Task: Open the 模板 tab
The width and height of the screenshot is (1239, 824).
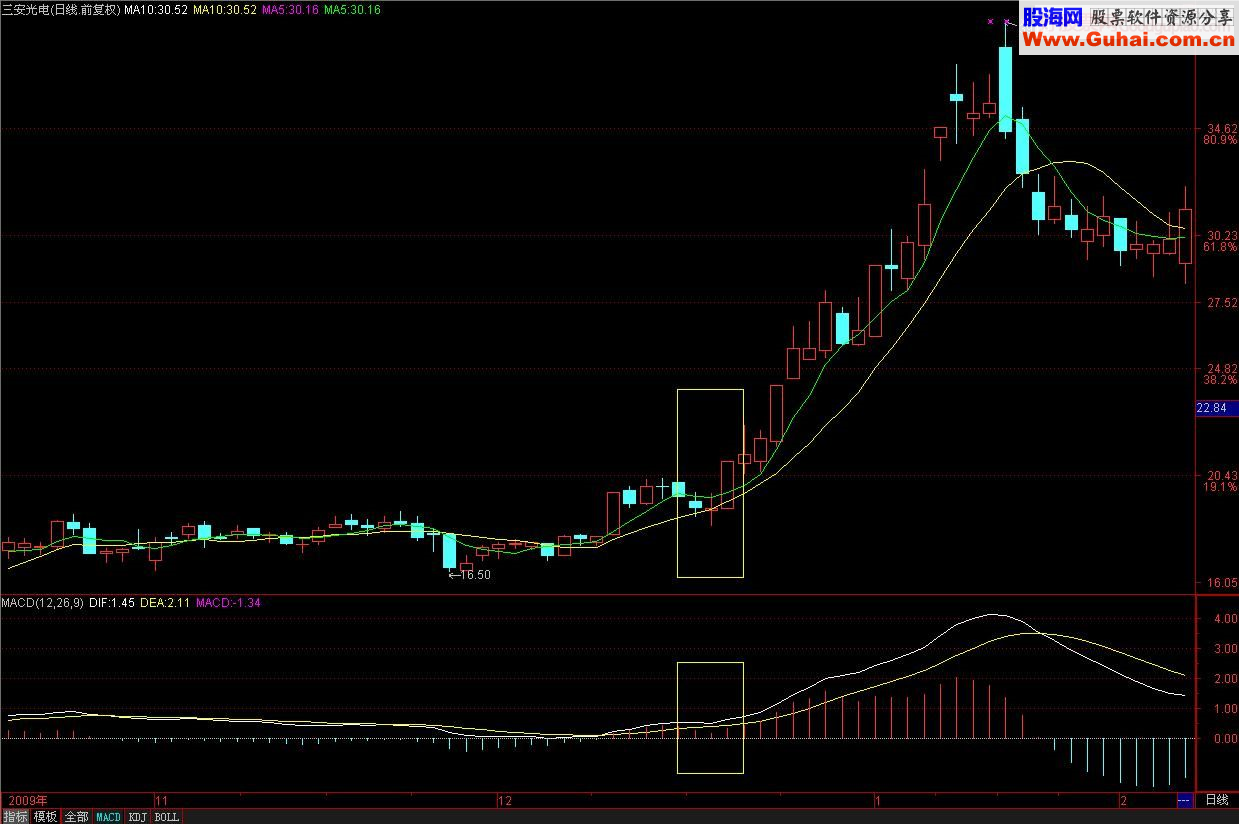Action: 45,817
